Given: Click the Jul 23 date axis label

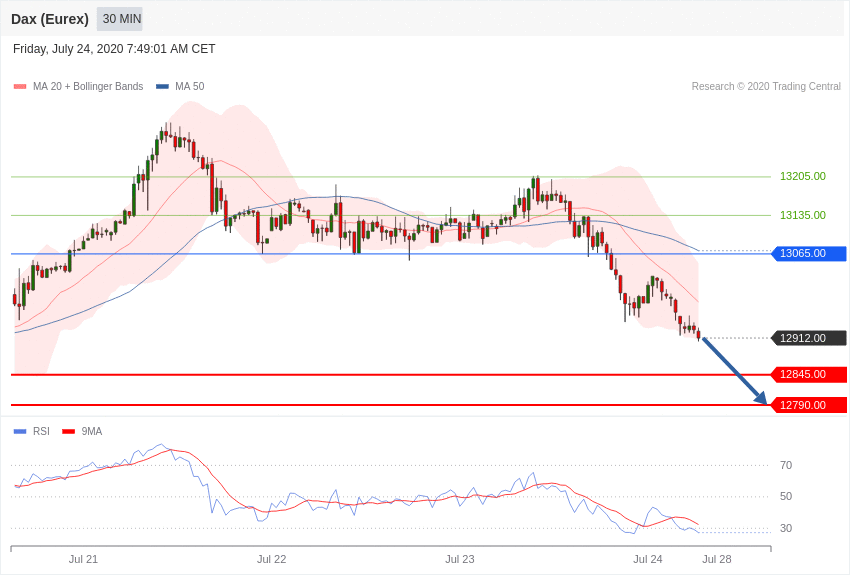Looking at the screenshot, I should coord(460,559).
